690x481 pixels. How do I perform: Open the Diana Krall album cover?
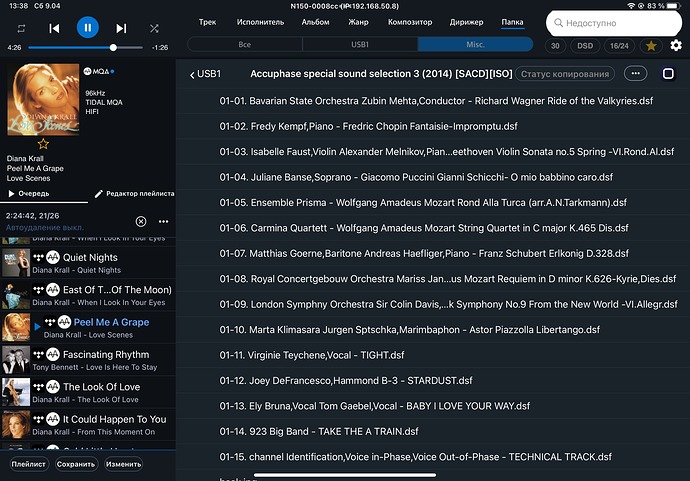tap(43, 99)
